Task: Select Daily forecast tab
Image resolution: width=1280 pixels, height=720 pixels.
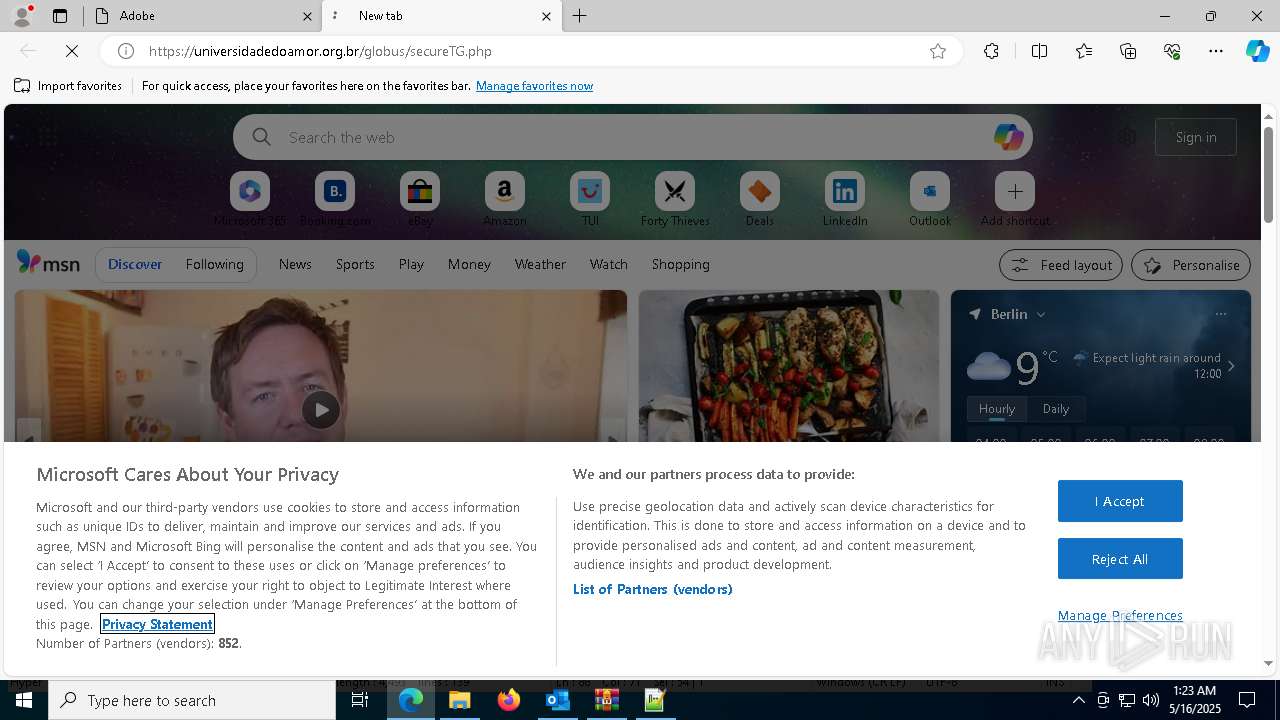Action: (x=1056, y=409)
